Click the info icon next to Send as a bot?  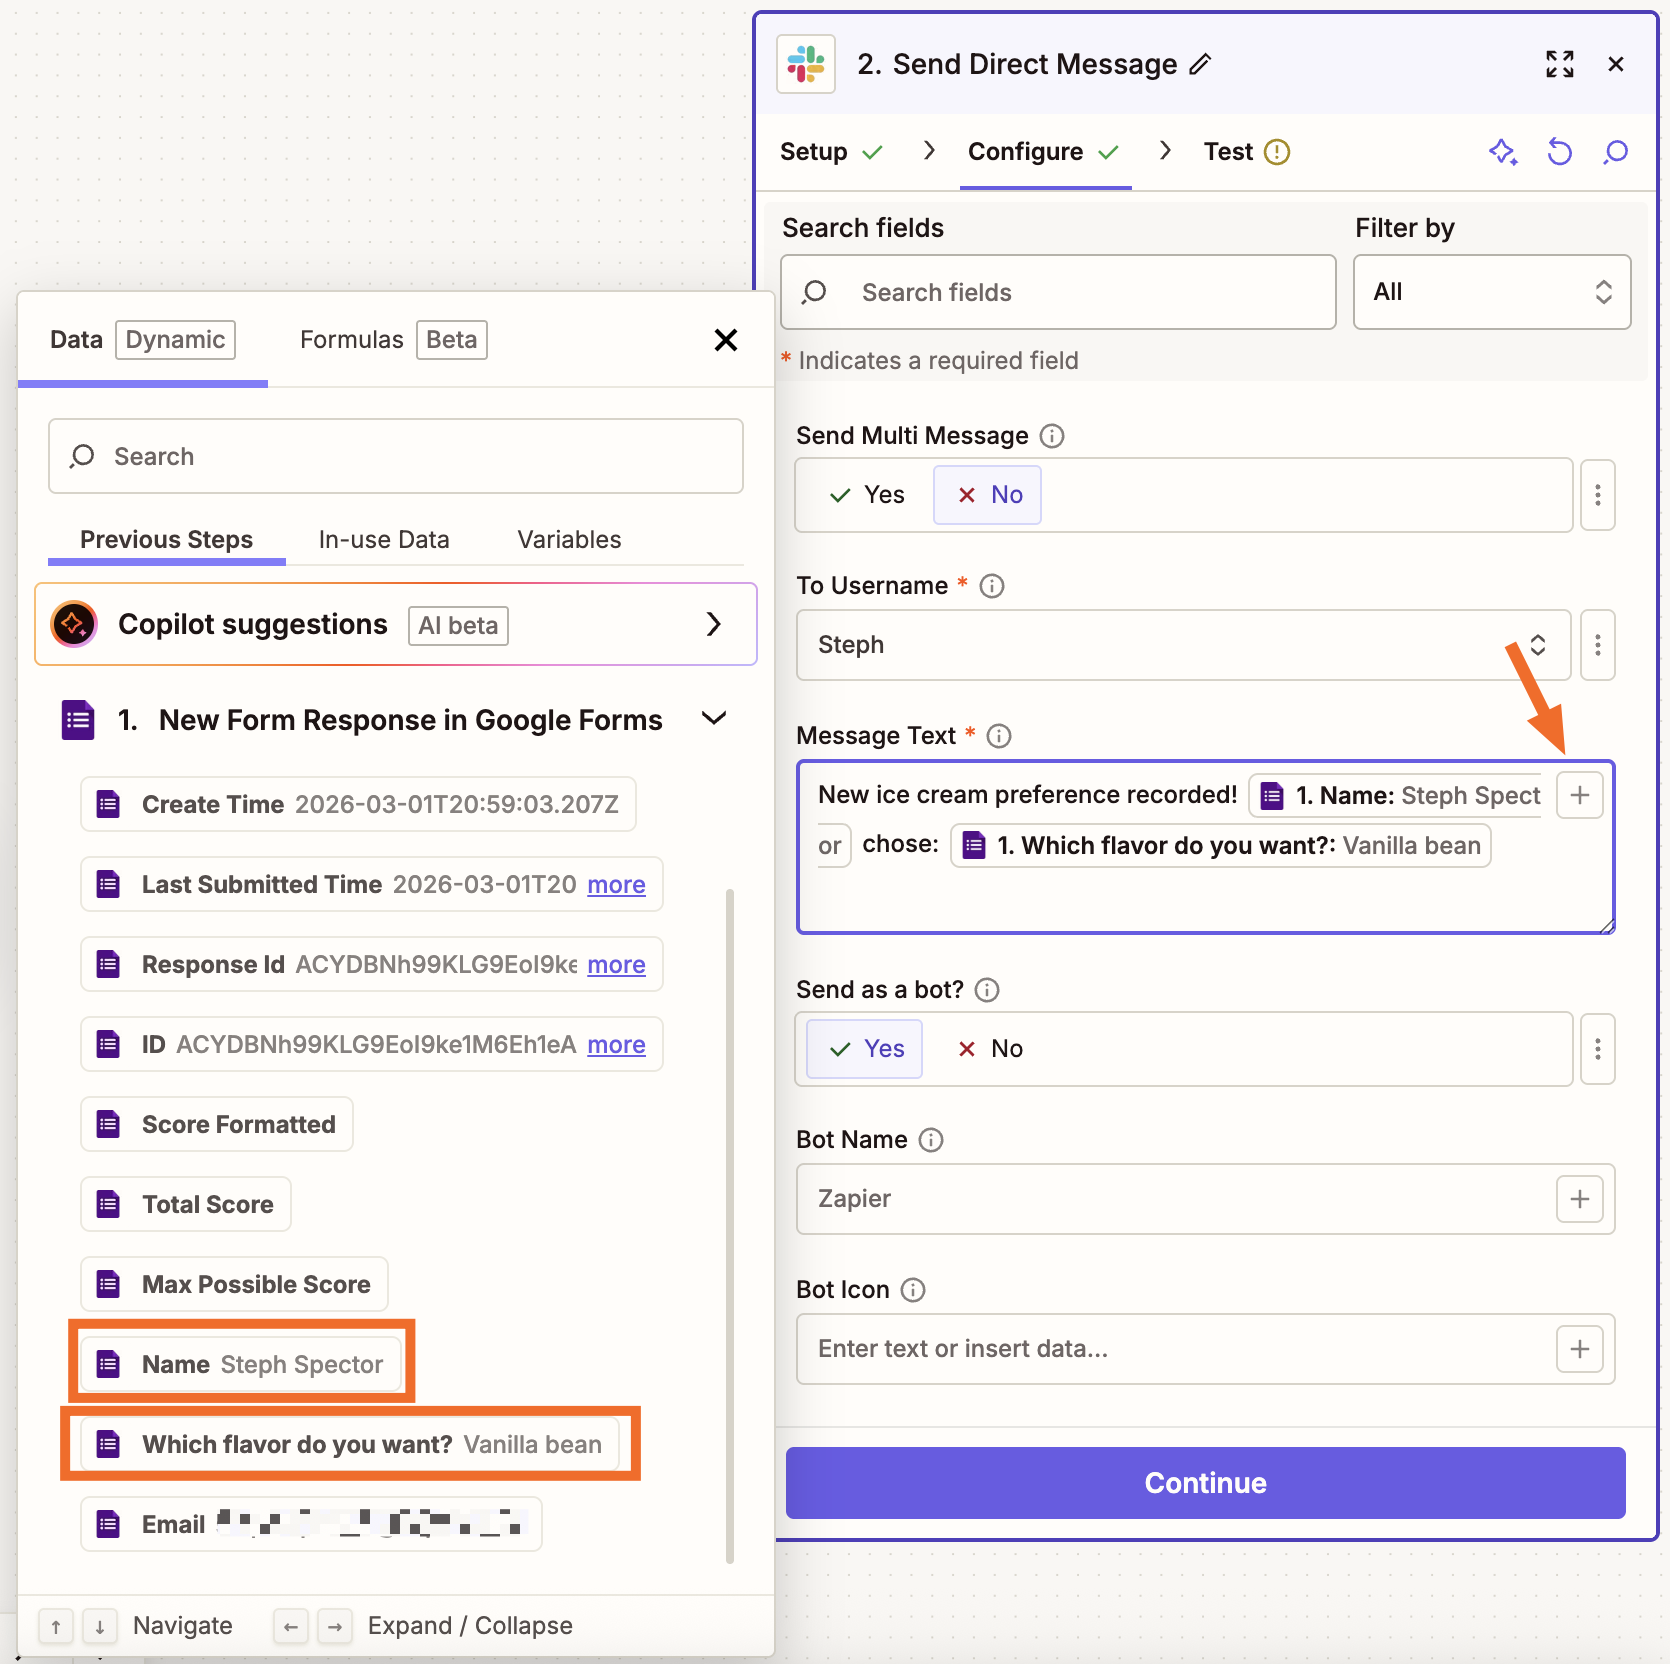(x=985, y=990)
